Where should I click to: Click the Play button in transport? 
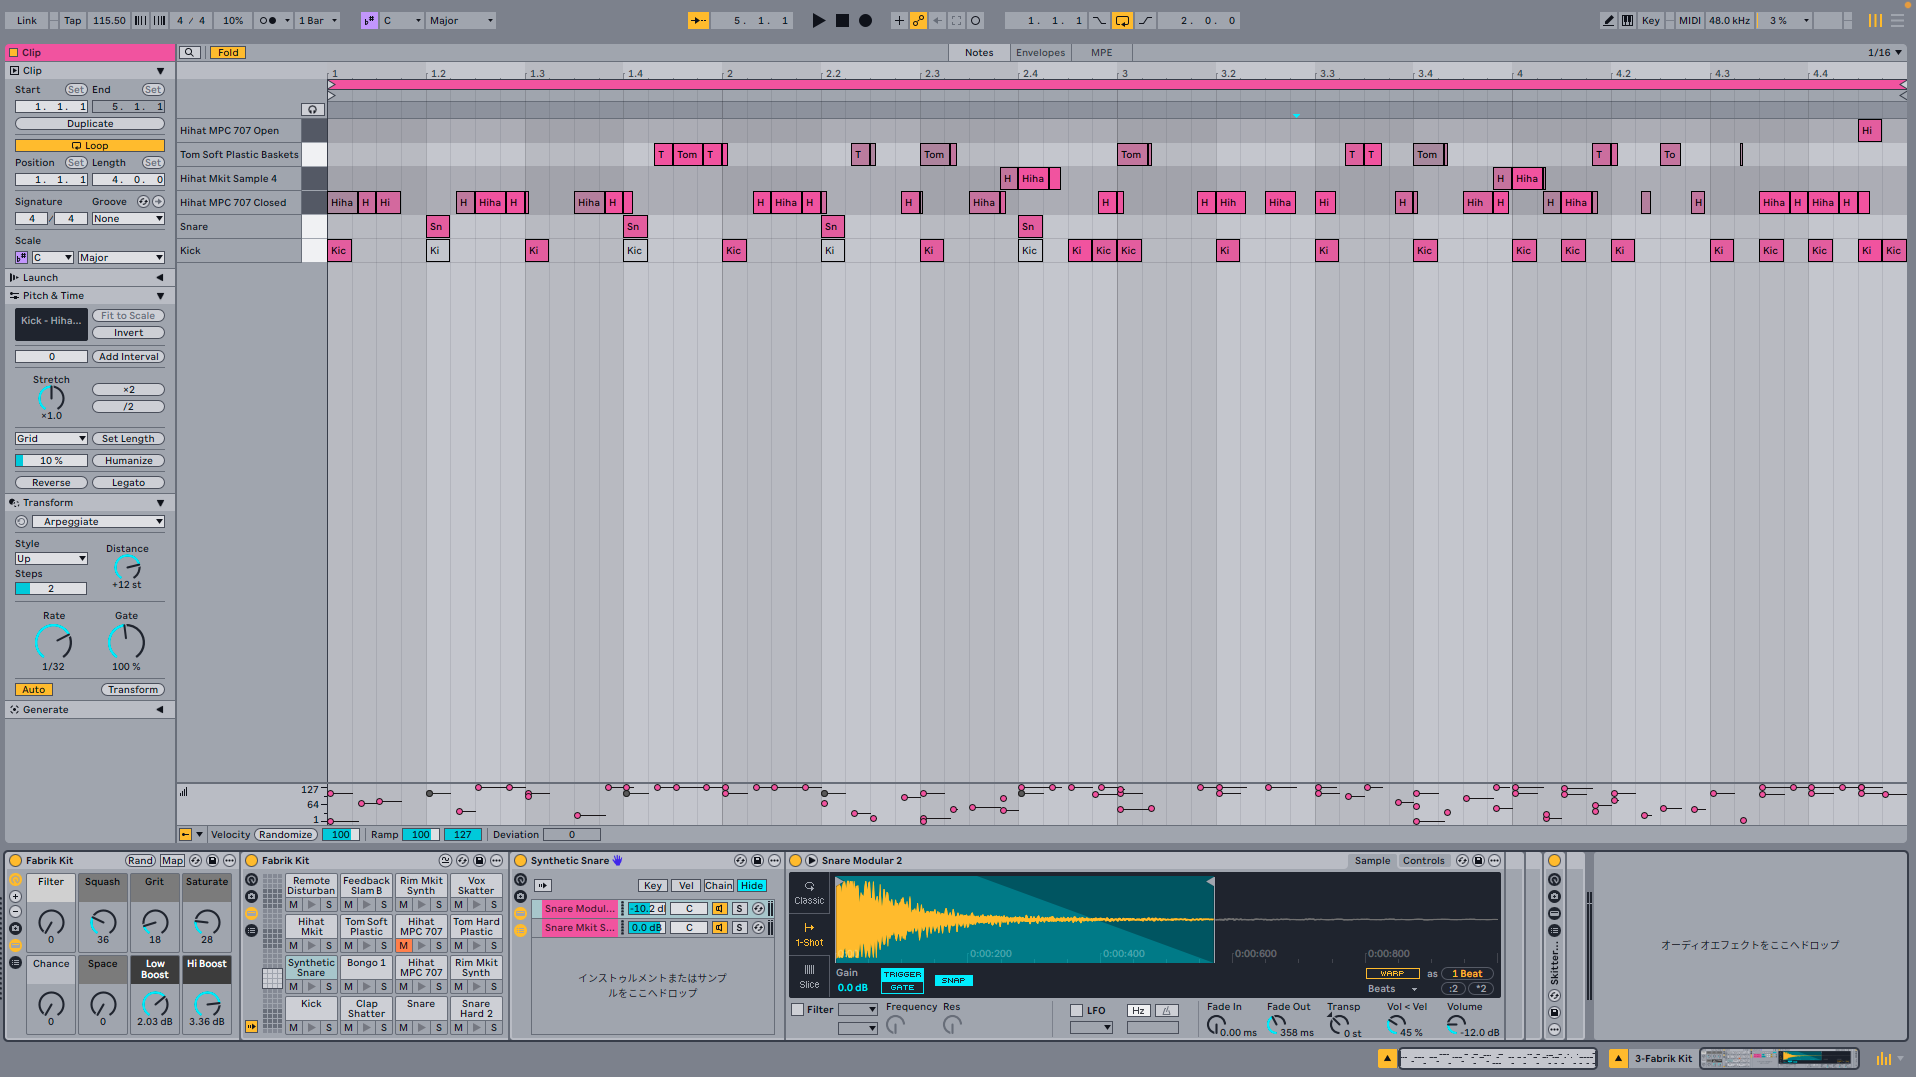818,20
